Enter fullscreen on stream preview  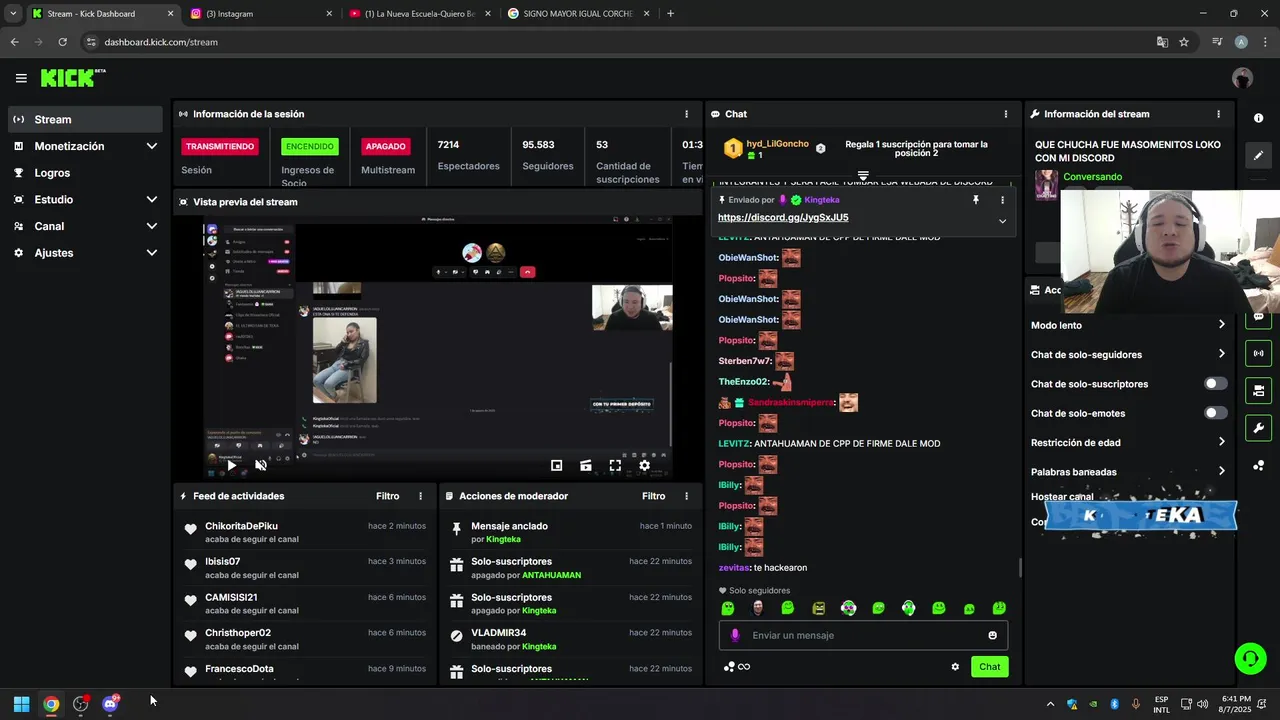615,465
